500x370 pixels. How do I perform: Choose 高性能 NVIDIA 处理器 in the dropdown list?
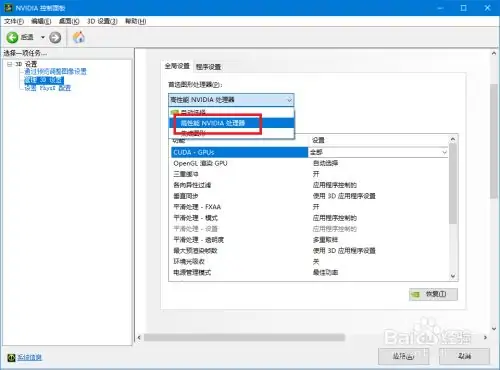point(232,123)
